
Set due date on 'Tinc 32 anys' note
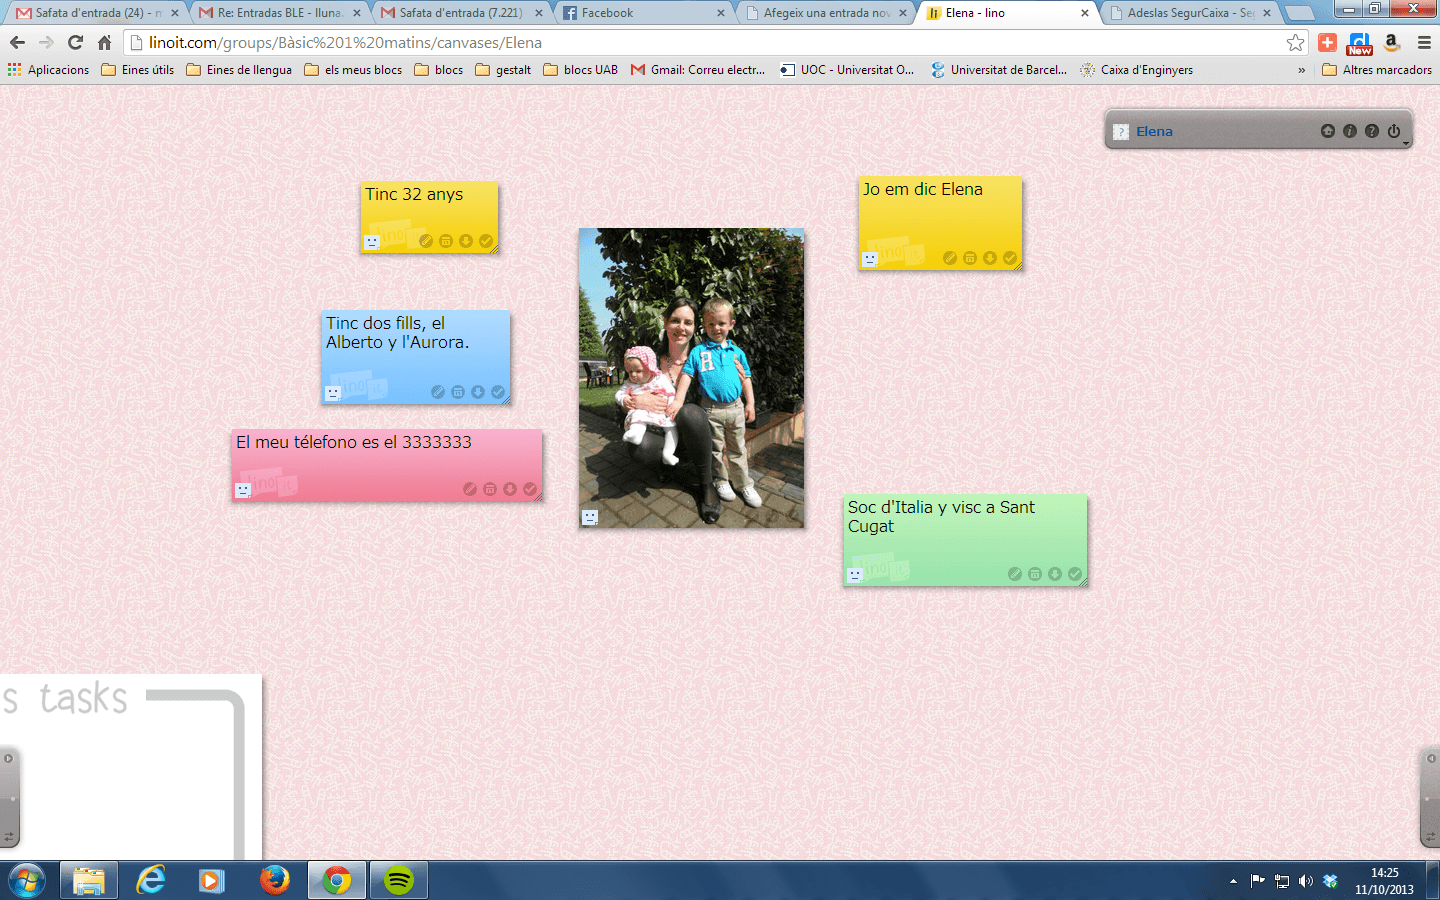(x=446, y=241)
